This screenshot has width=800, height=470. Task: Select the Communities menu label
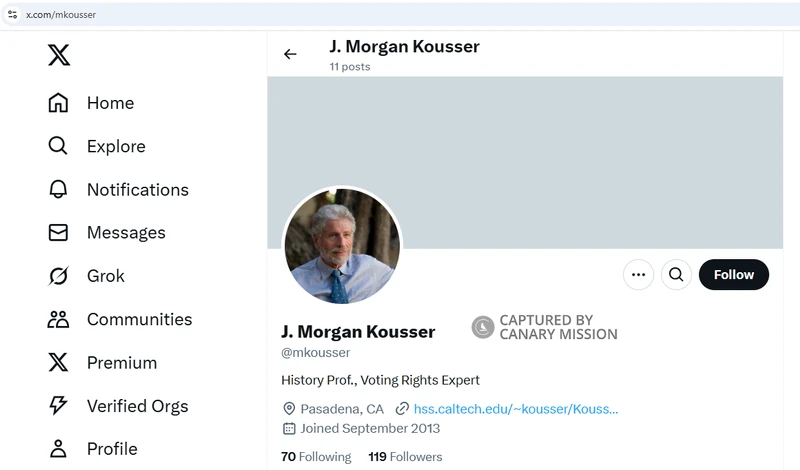click(x=139, y=319)
